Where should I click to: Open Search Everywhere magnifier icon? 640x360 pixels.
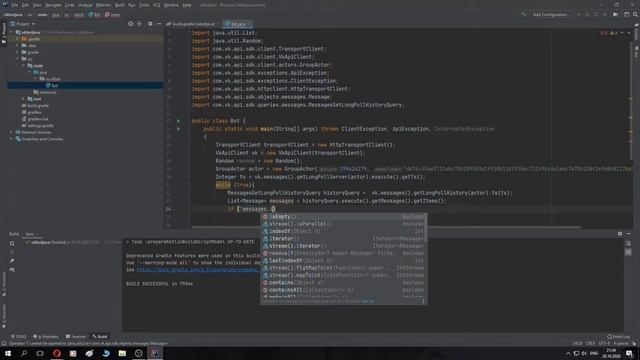click(x=635, y=14)
